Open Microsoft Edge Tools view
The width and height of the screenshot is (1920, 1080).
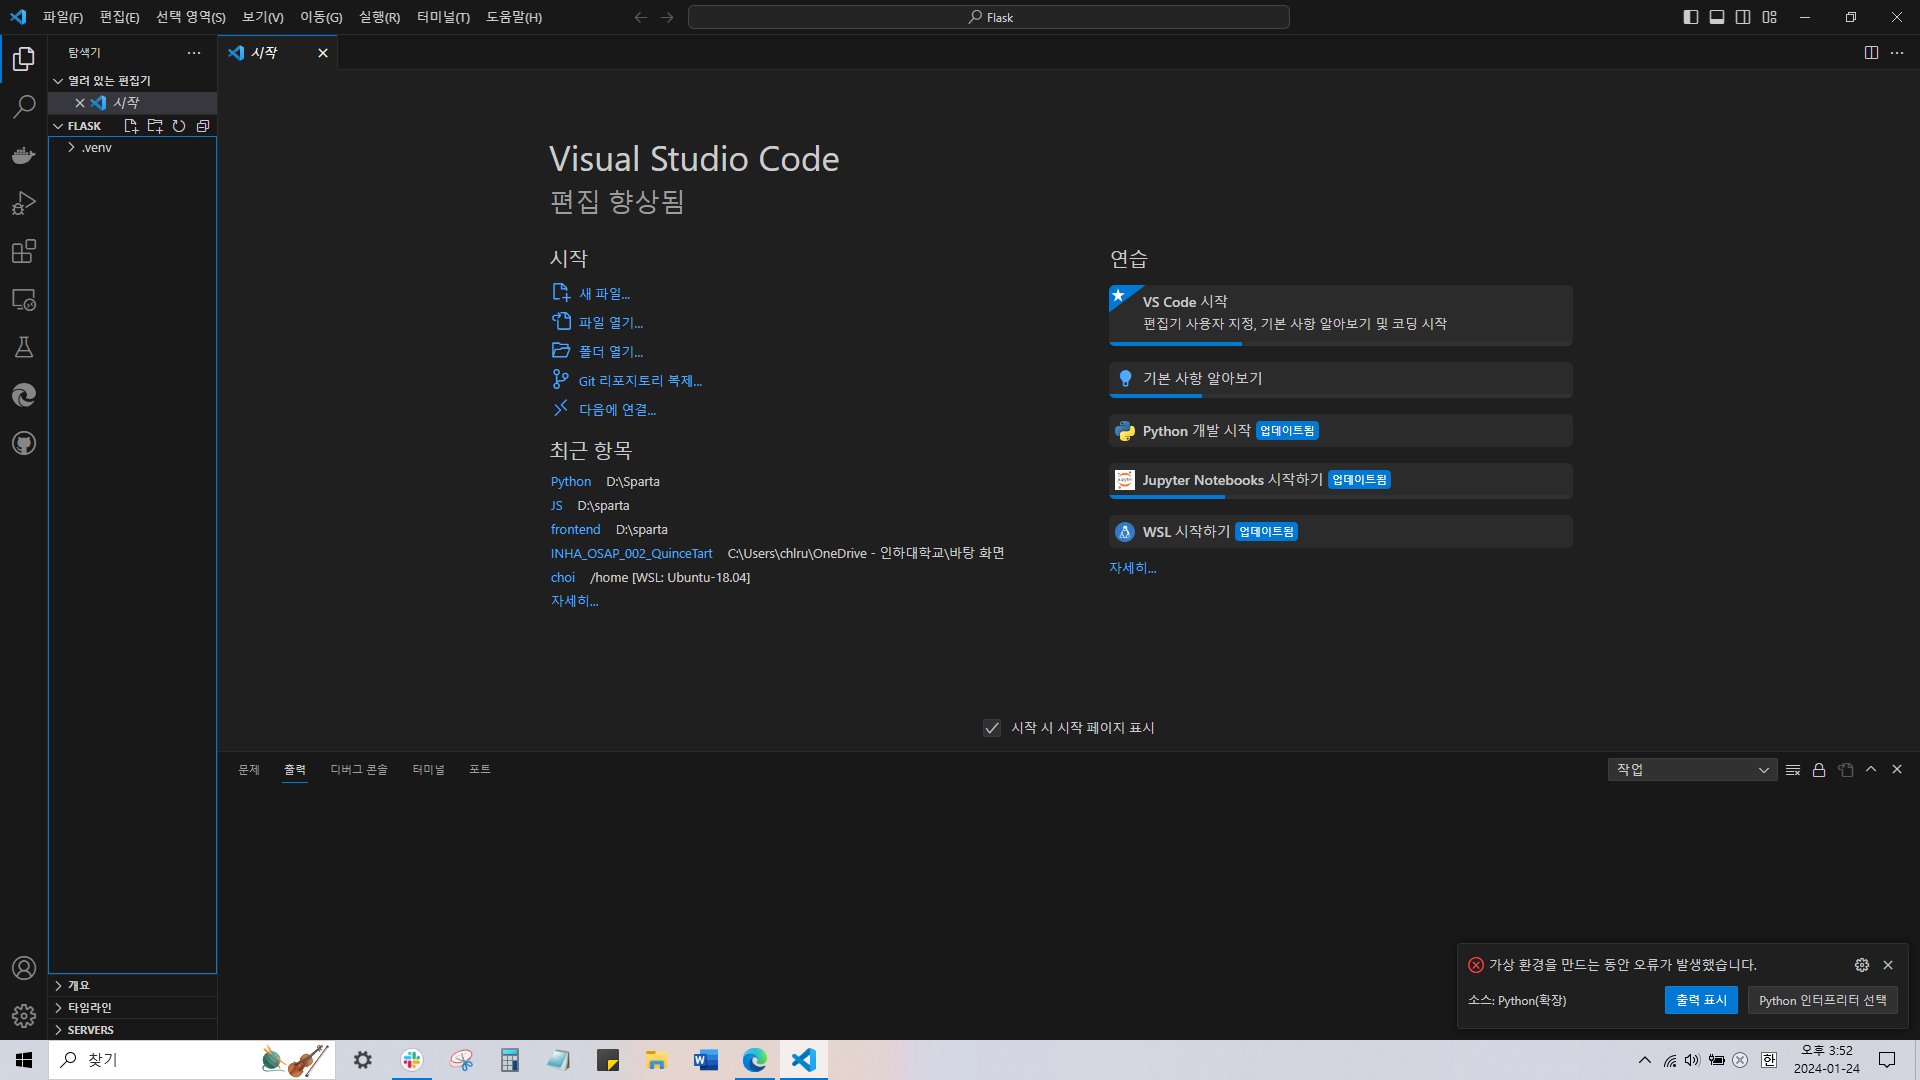pos(24,395)
